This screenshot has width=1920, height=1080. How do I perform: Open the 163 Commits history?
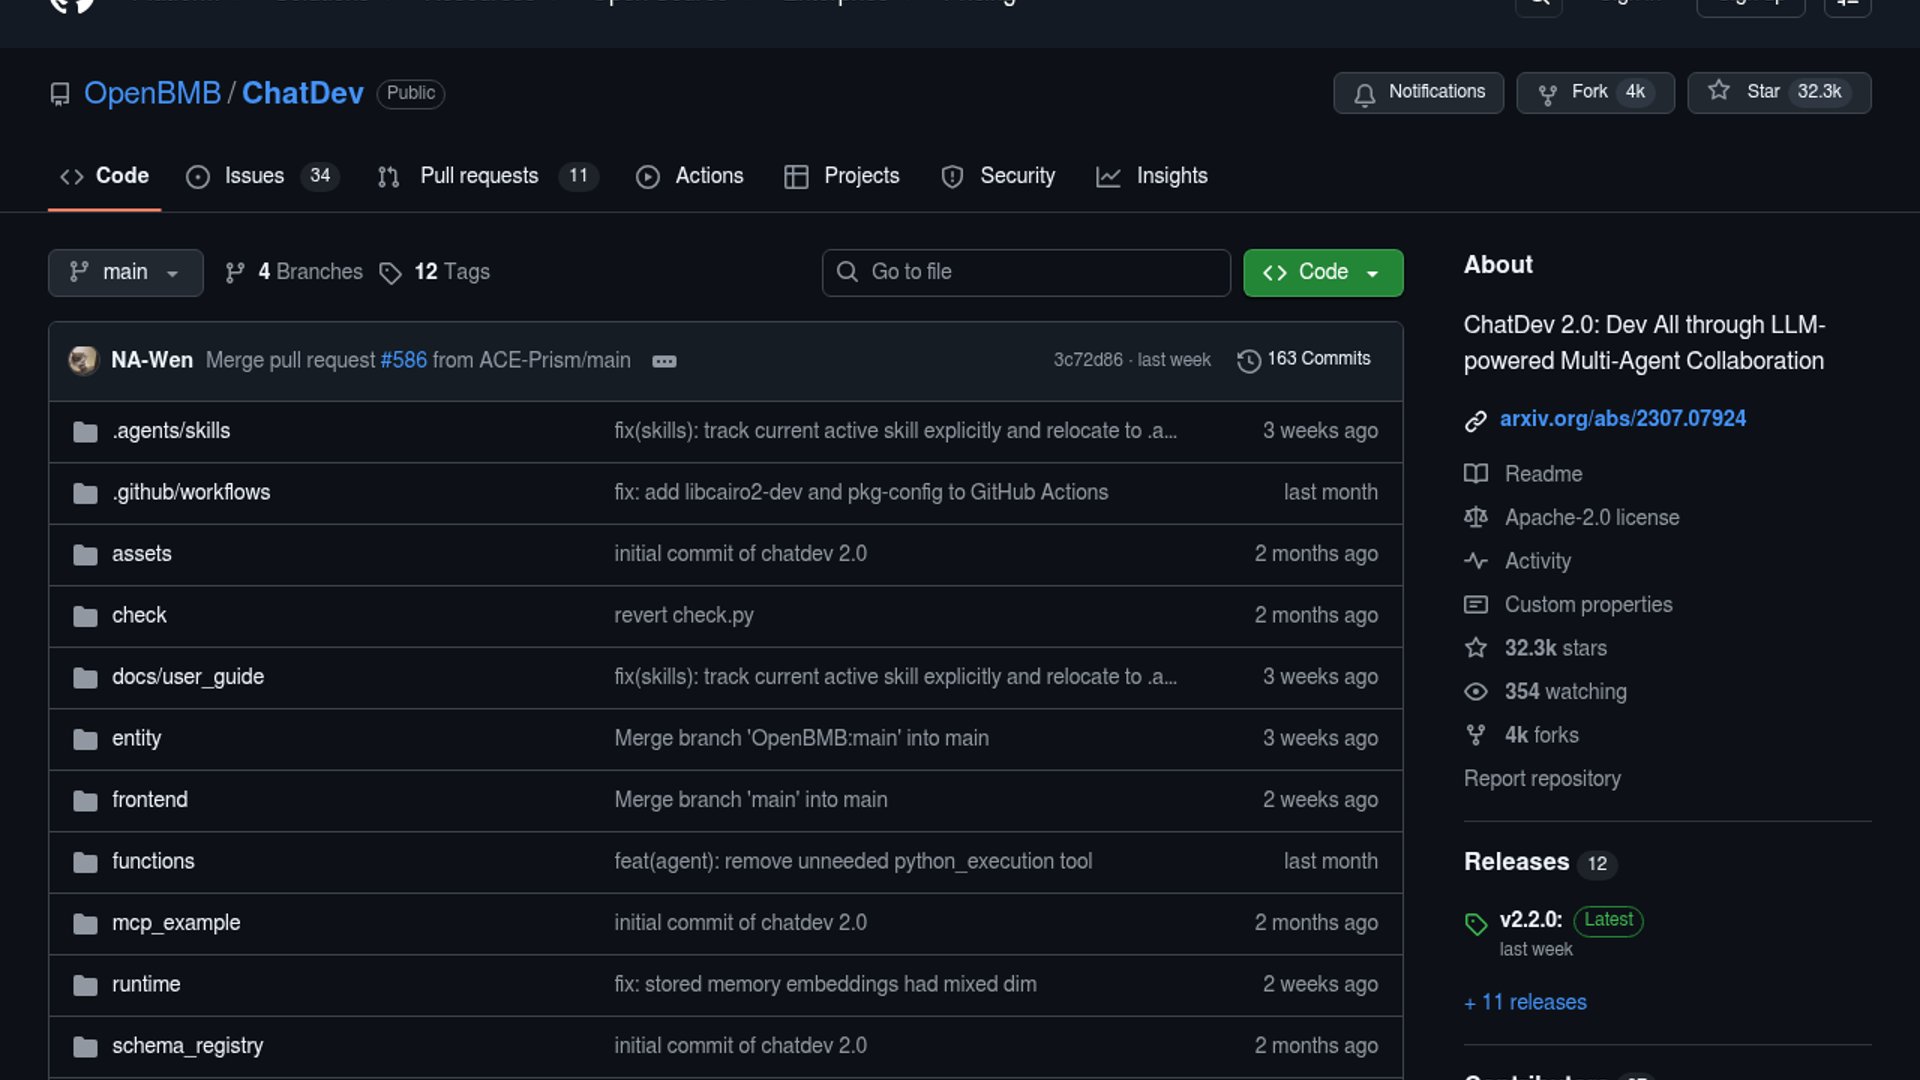[x=1304, y=359]
